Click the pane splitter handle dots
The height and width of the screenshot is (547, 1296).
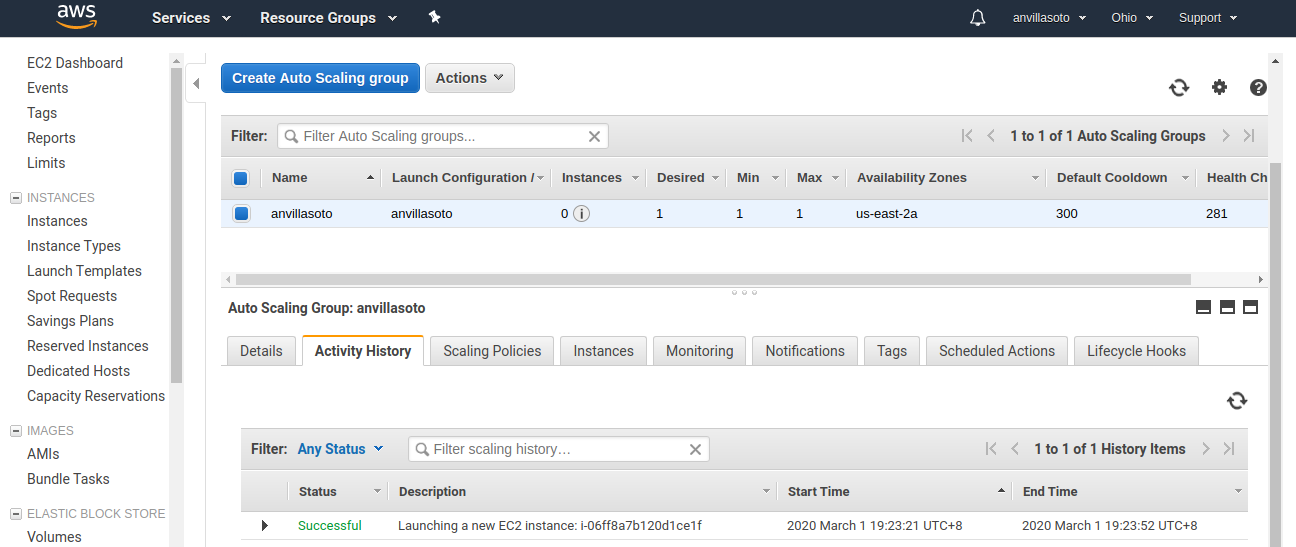pyautogui.click(x=744, y=293)
